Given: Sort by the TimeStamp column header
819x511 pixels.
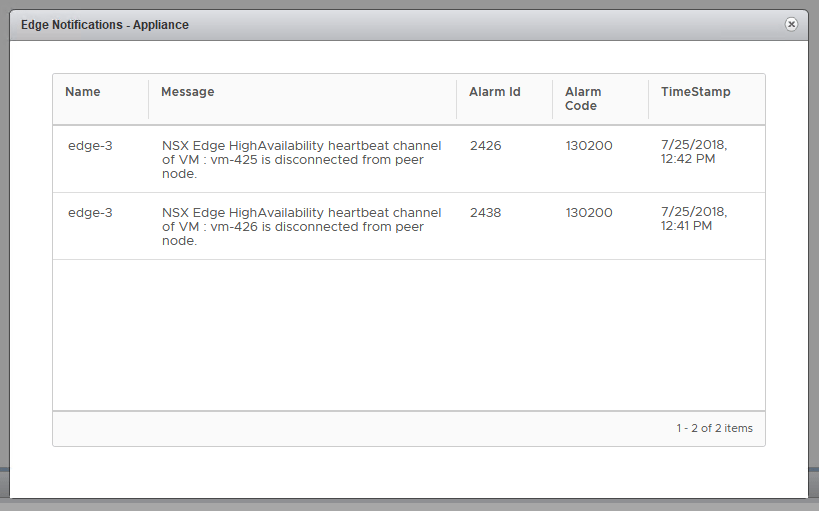Looking at the screenshot, I should (695, 92).
